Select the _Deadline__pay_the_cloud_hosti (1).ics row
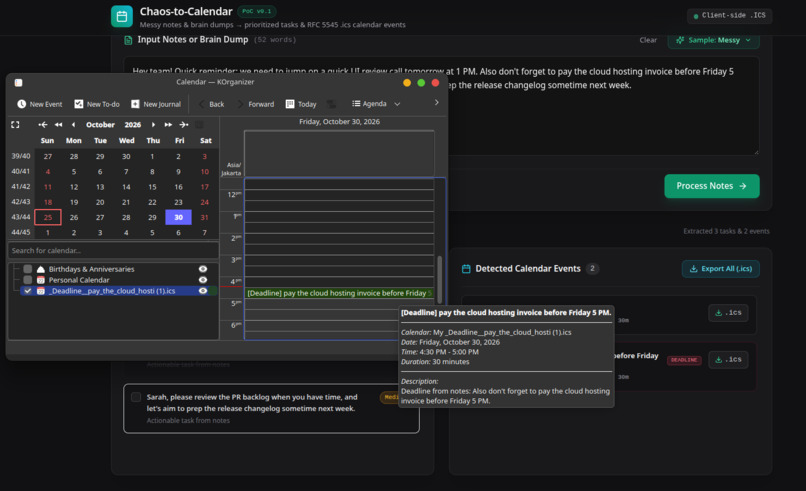This screenshot has width=806, height=491. coord(112,291)
